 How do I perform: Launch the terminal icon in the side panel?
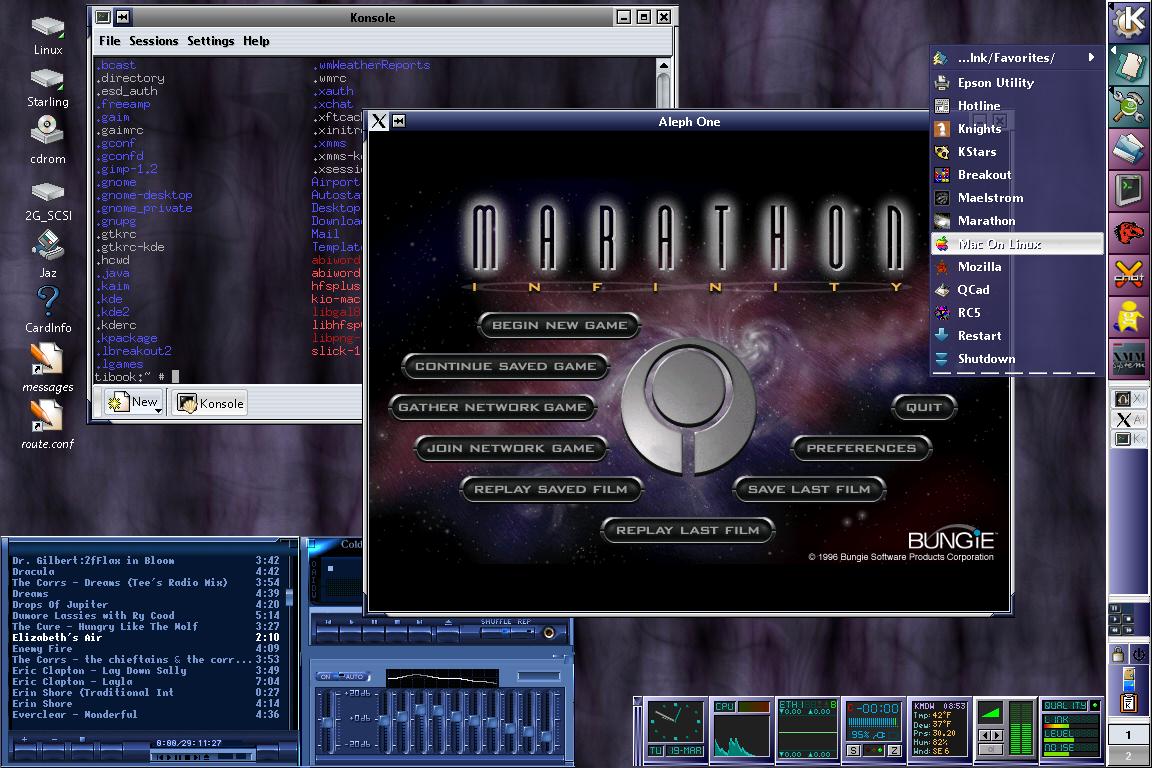[1129, 187]
